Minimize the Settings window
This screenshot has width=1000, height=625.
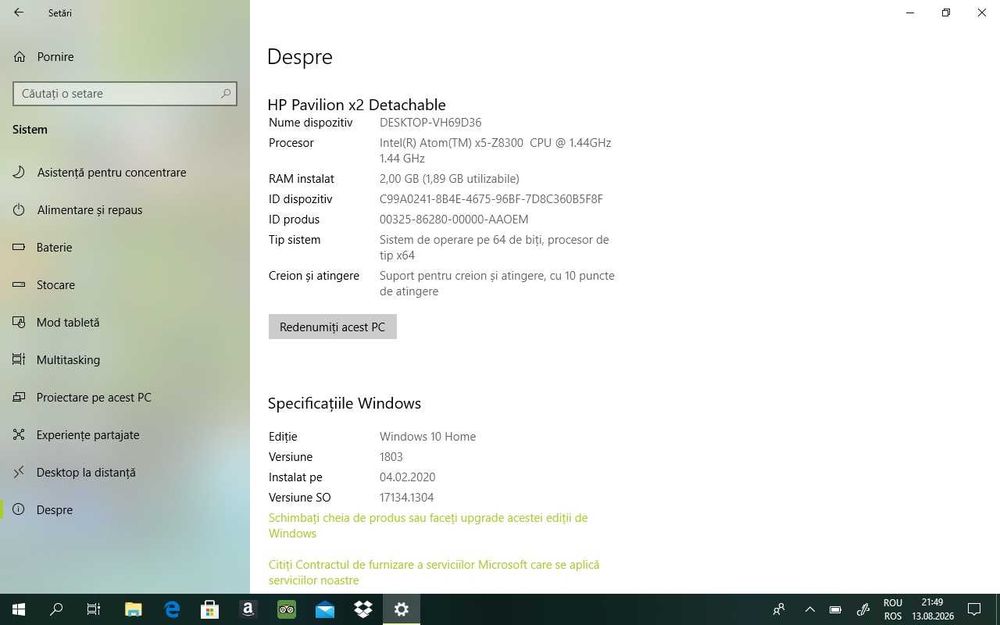coord(910,12)
